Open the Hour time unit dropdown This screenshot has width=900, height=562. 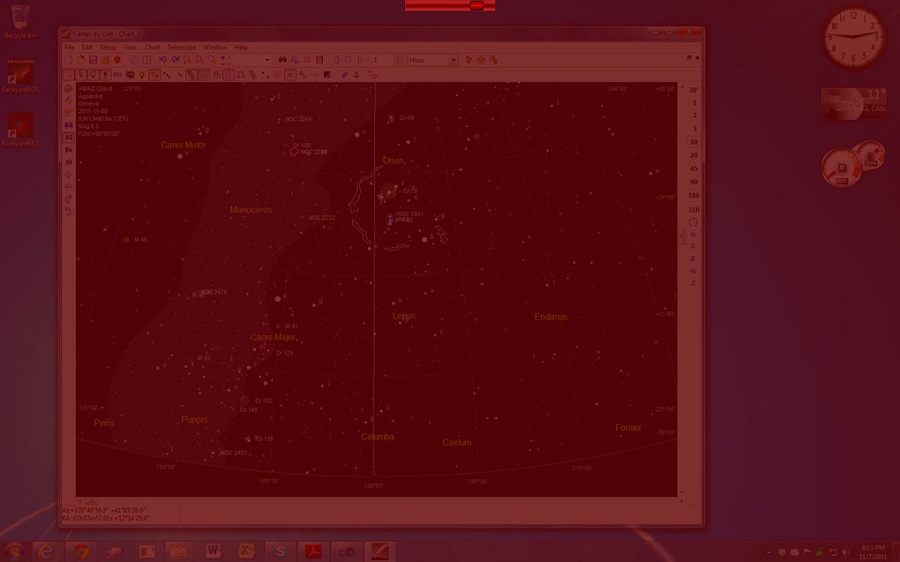[x=432, y=60]
